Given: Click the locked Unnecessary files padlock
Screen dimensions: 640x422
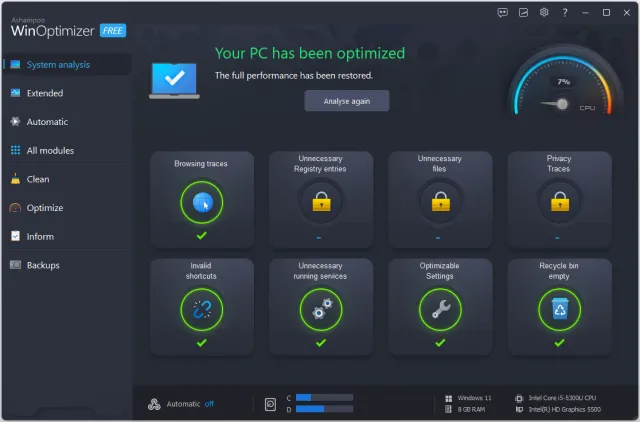Looking at the screenshot, I should pyautogui.click(x=440, y=201).
